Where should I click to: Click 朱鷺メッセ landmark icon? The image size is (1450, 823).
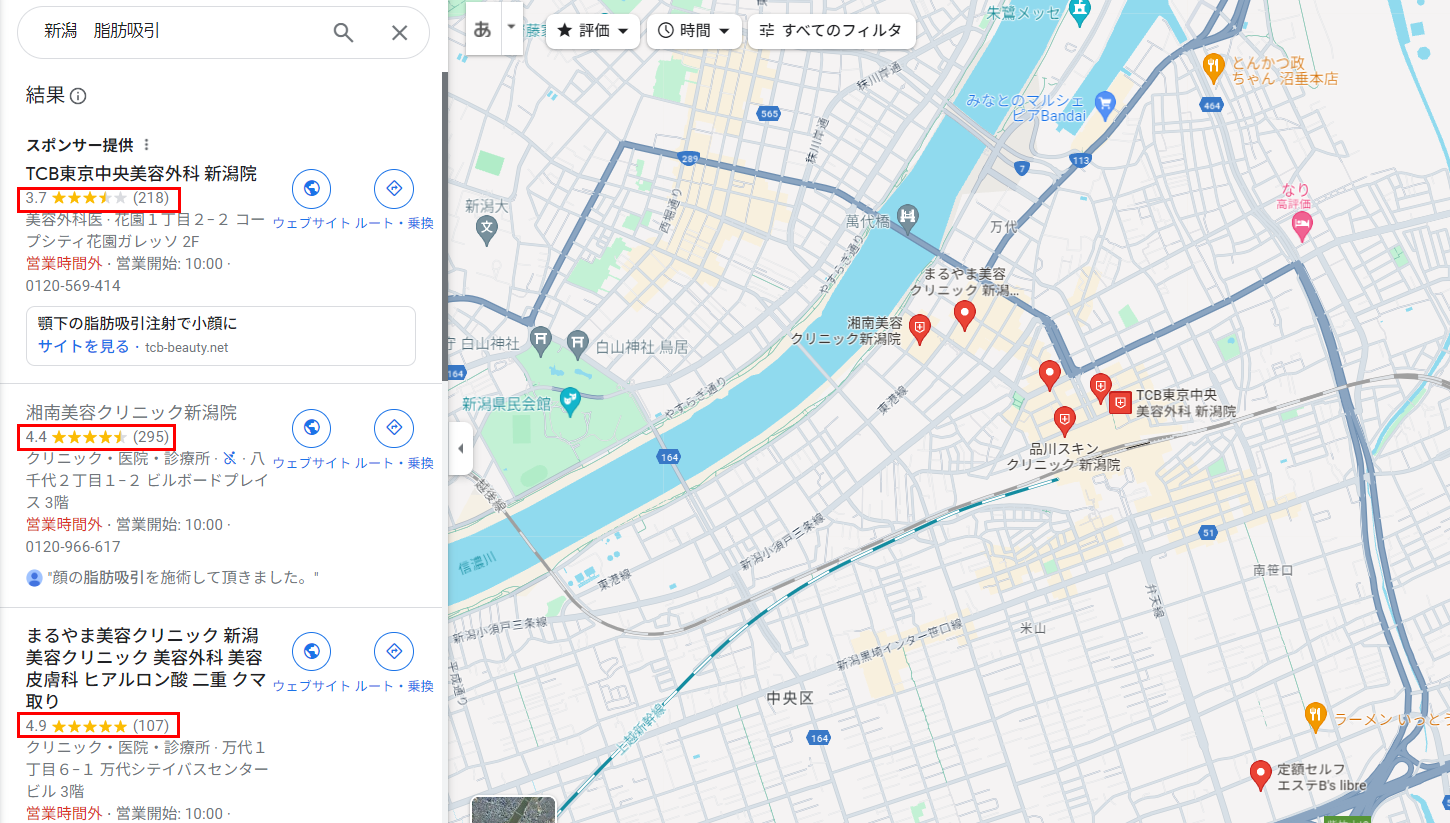click(1080, 12)
